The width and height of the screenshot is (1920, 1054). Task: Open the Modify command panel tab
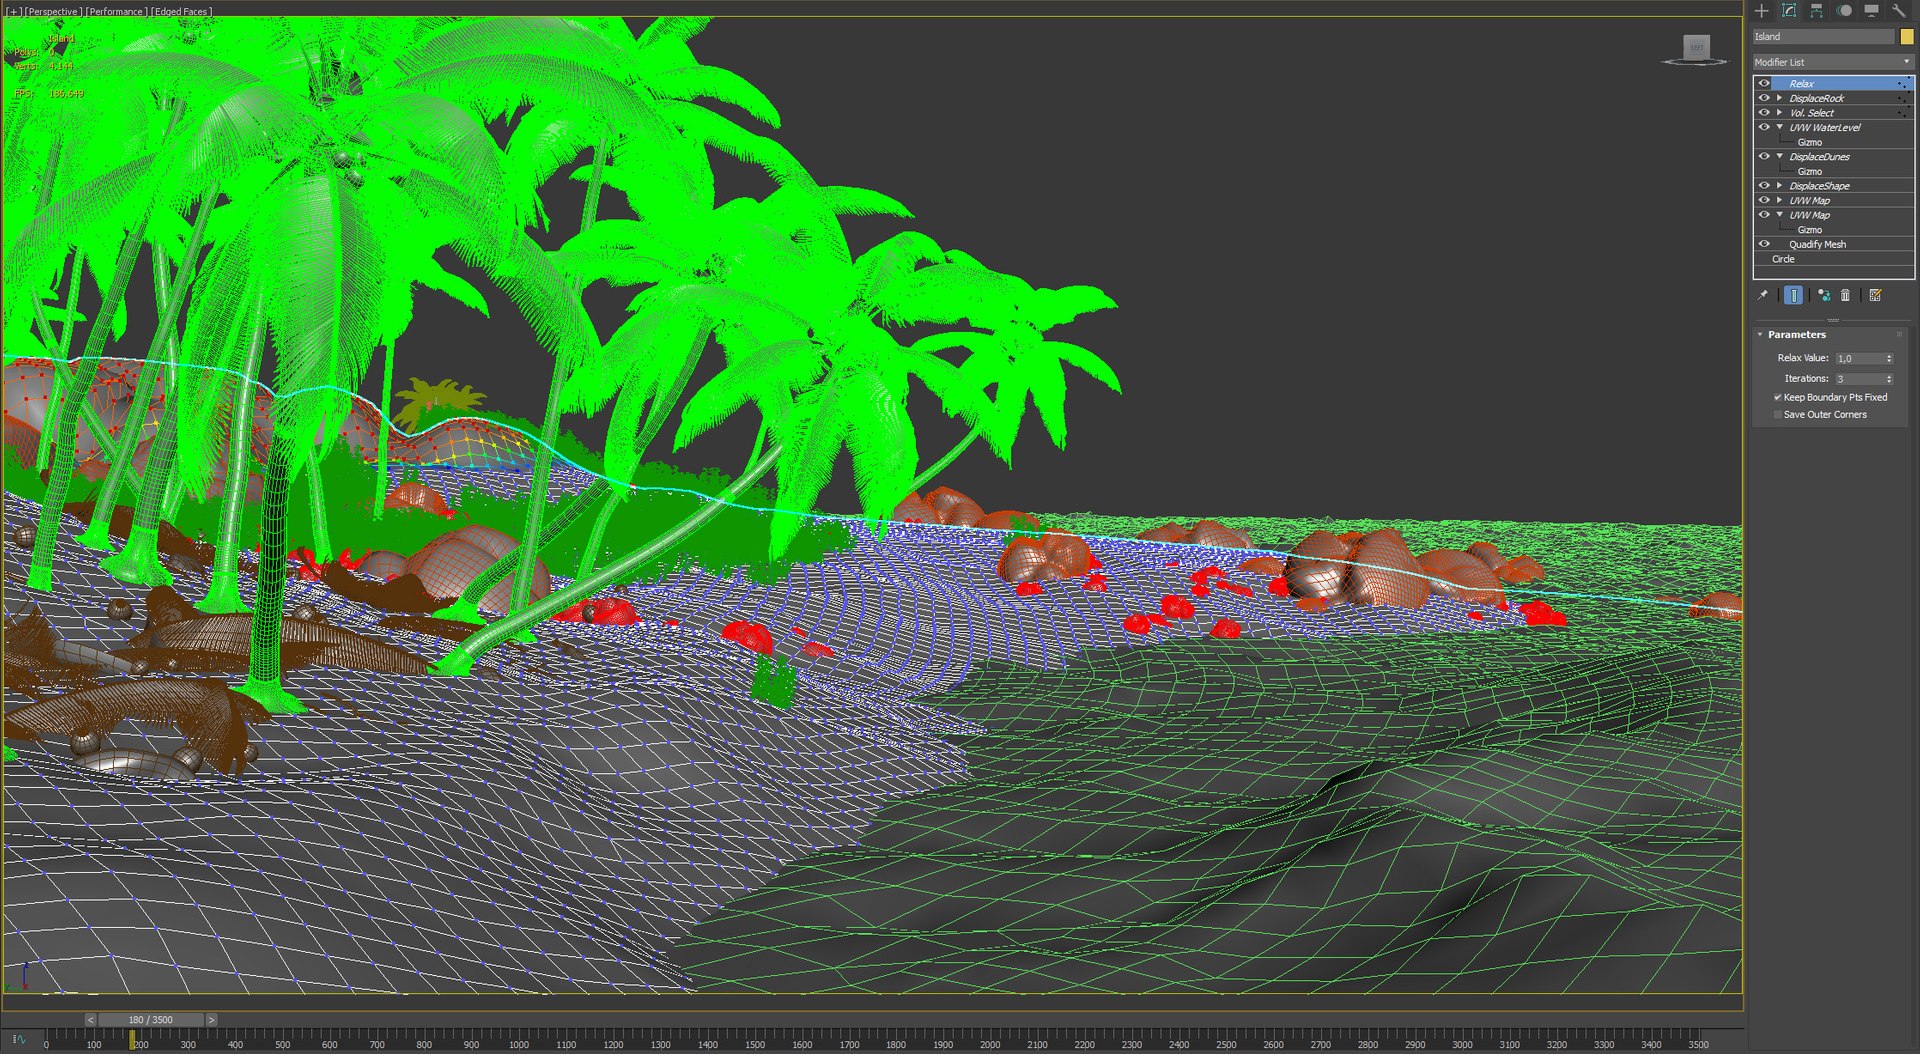1789,11
